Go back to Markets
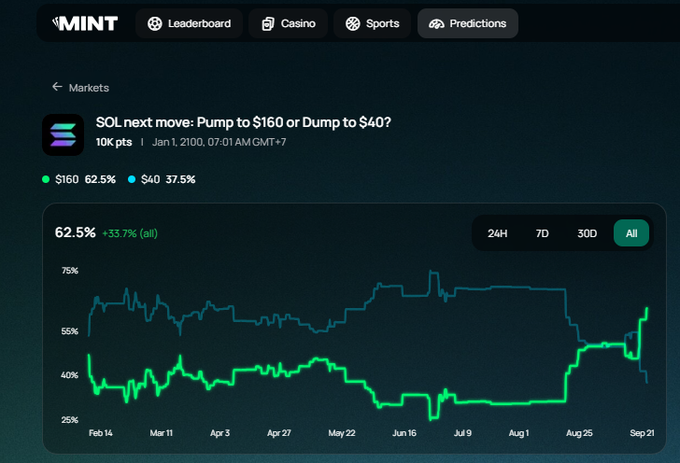The width and height of the screenshot is (680, 463). (81, 88)
